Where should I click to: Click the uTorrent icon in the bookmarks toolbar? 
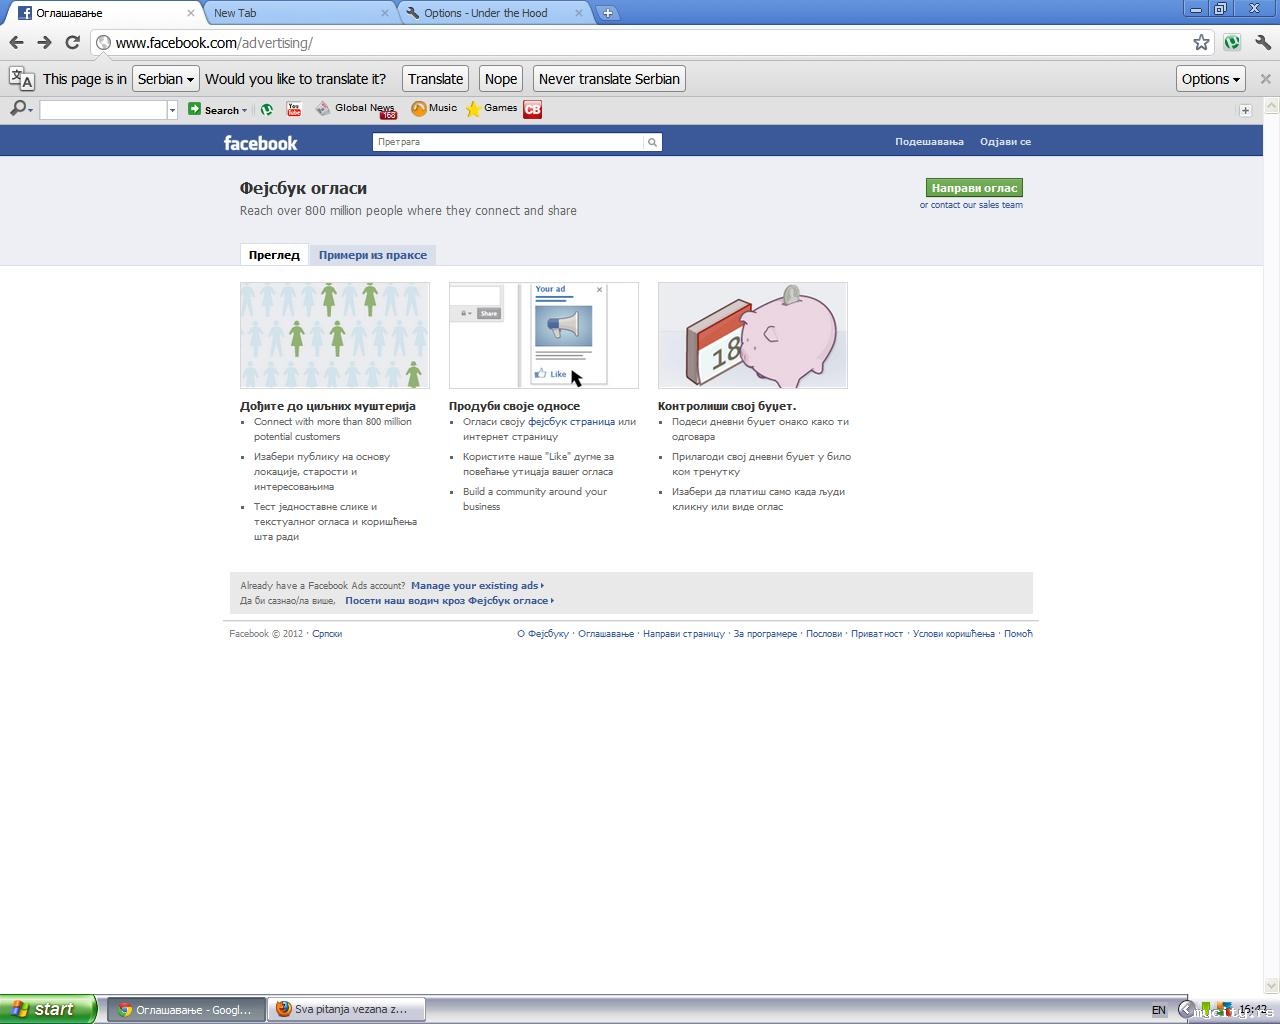[x=267, y=109]
